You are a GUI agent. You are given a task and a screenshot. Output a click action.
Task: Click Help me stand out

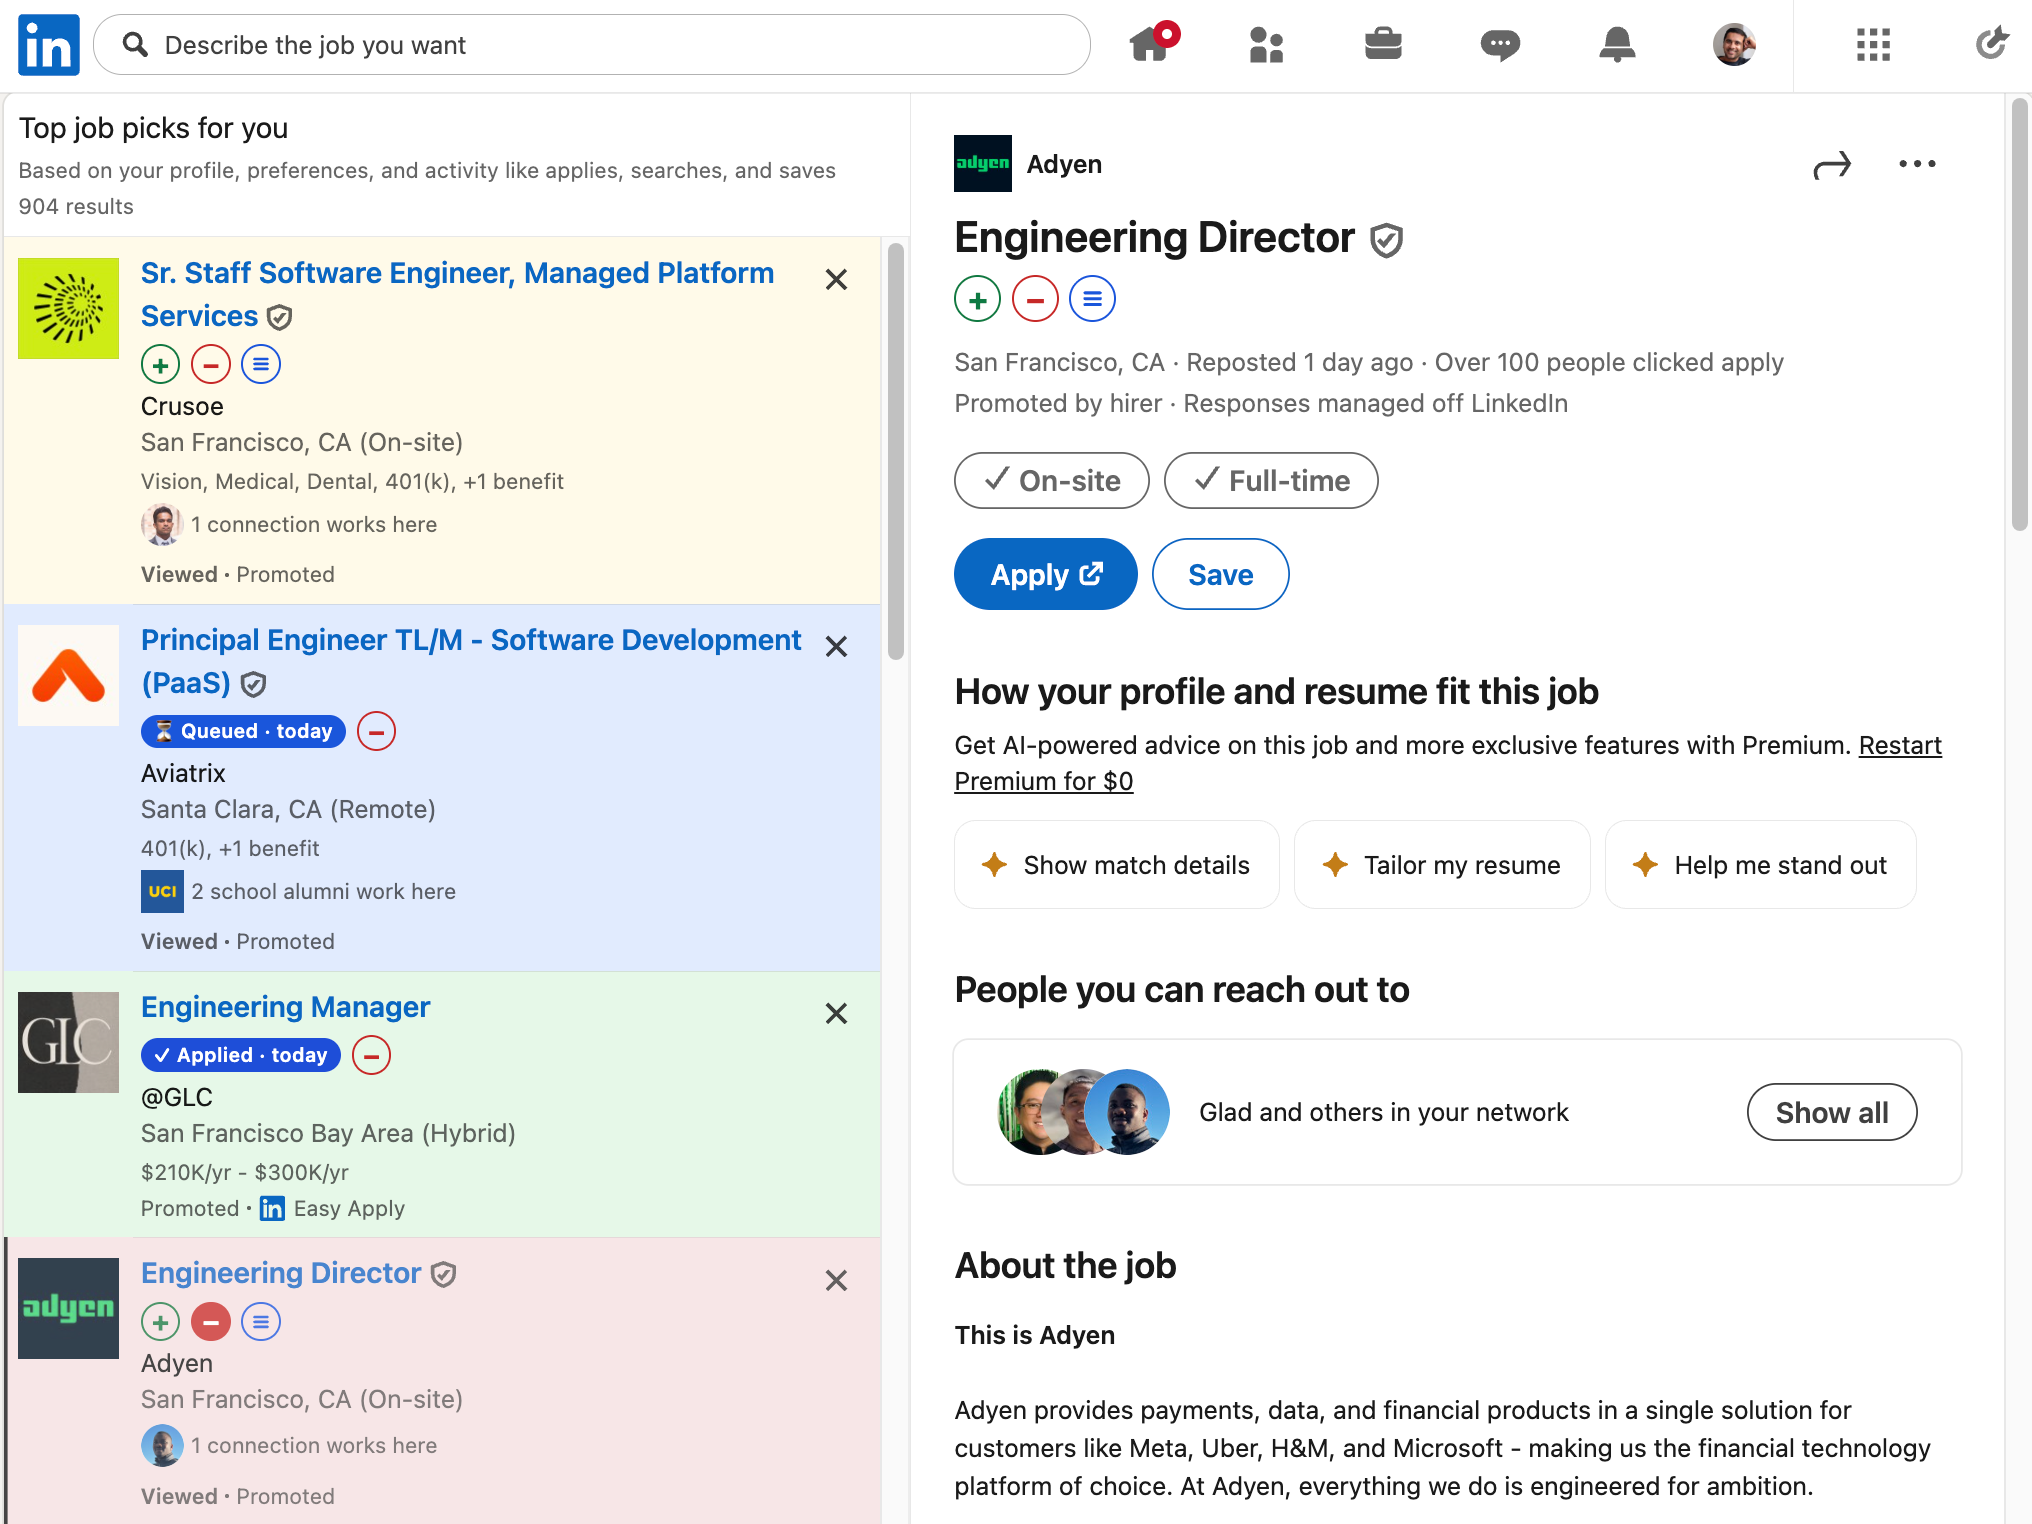click(x=1760, y=866)
